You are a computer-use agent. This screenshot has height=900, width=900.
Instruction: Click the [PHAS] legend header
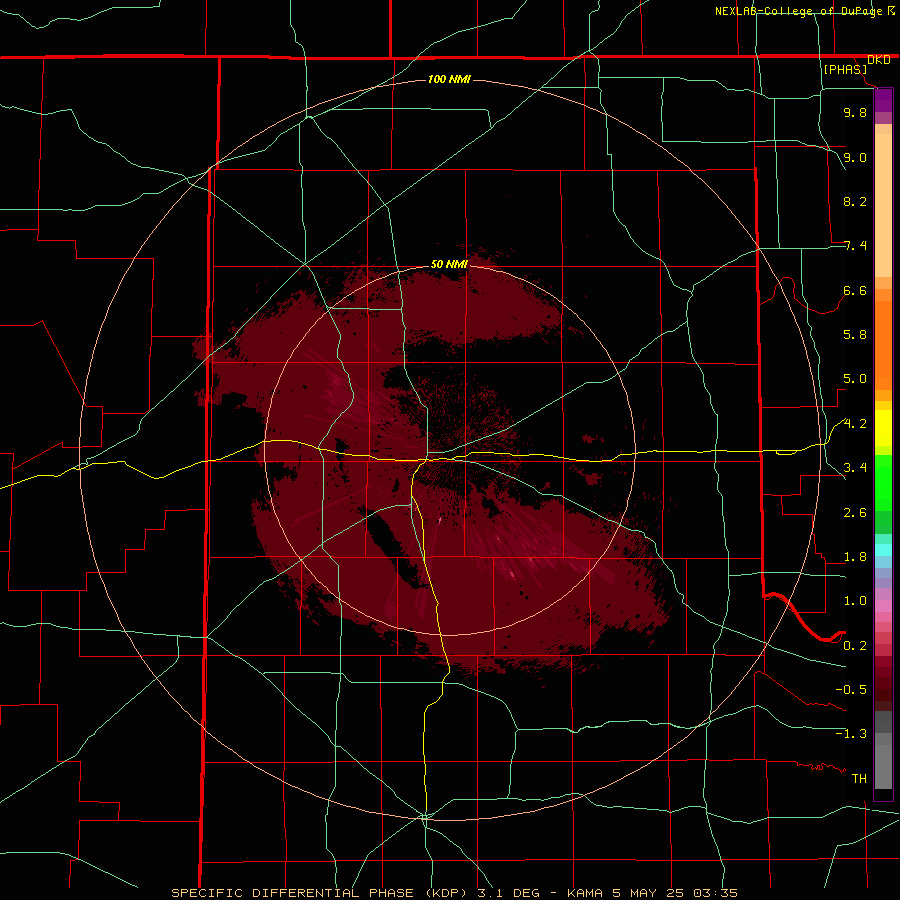(x=845, y=69)
